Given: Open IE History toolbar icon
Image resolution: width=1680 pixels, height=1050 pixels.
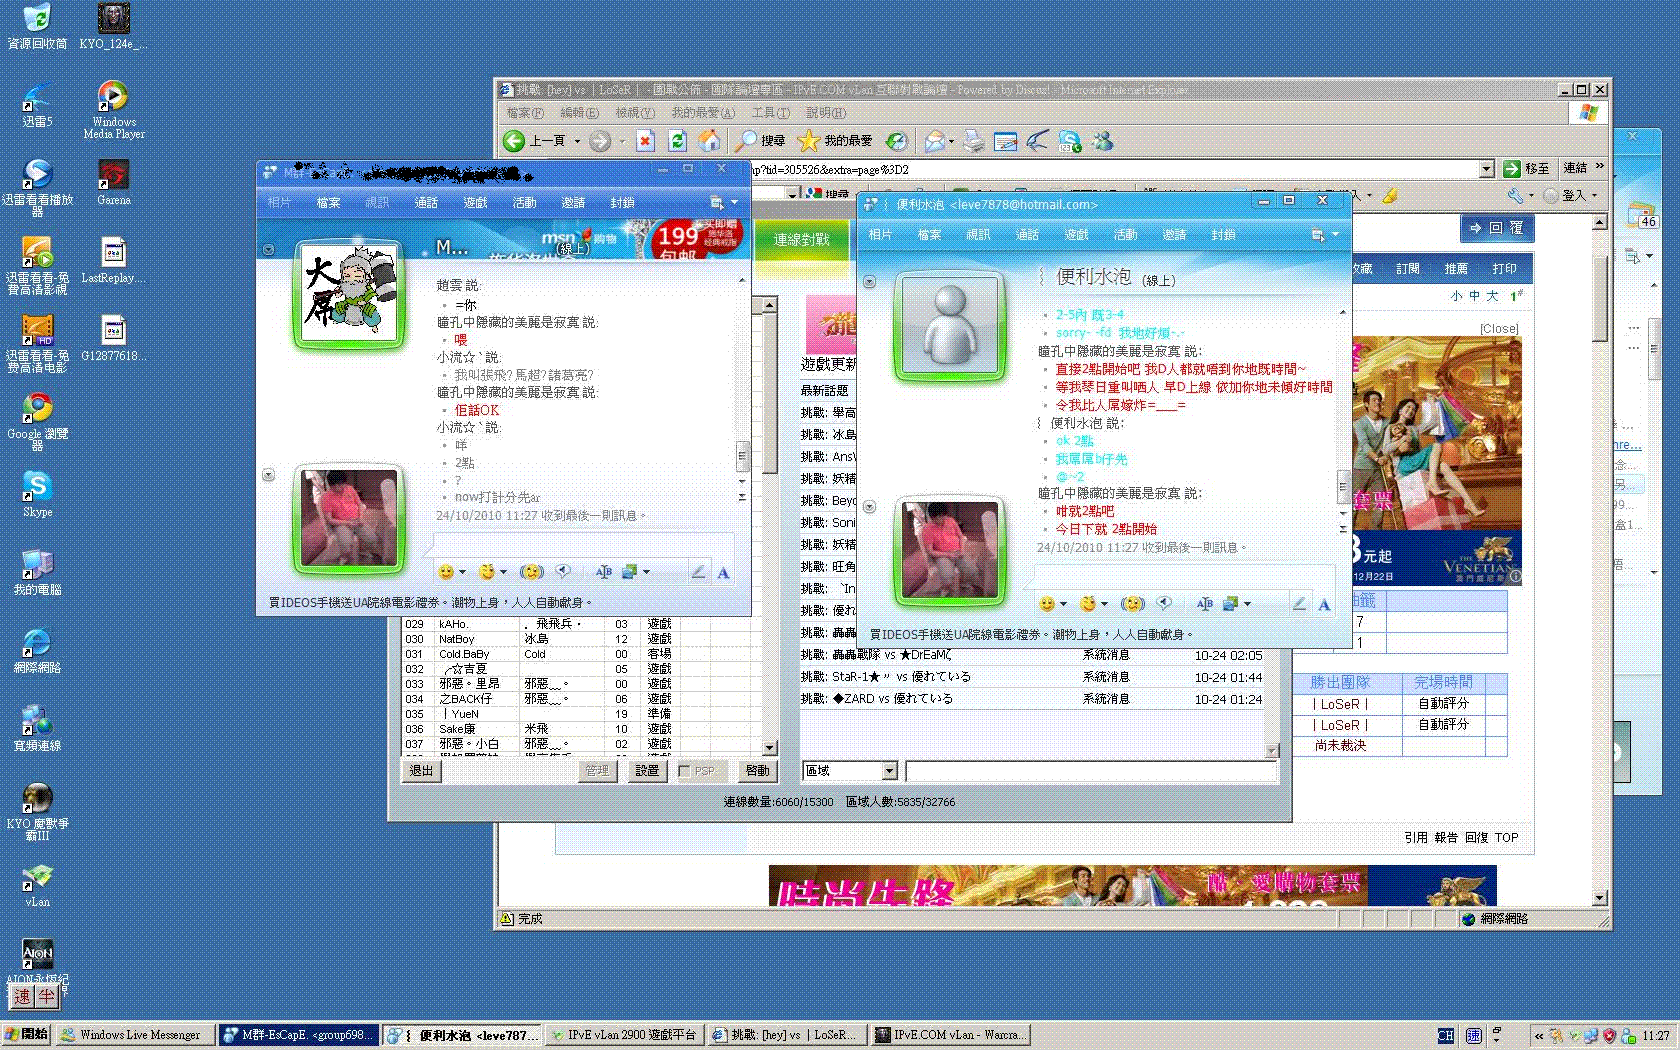Looking at the screenshot, I should (x=897, y=141).
